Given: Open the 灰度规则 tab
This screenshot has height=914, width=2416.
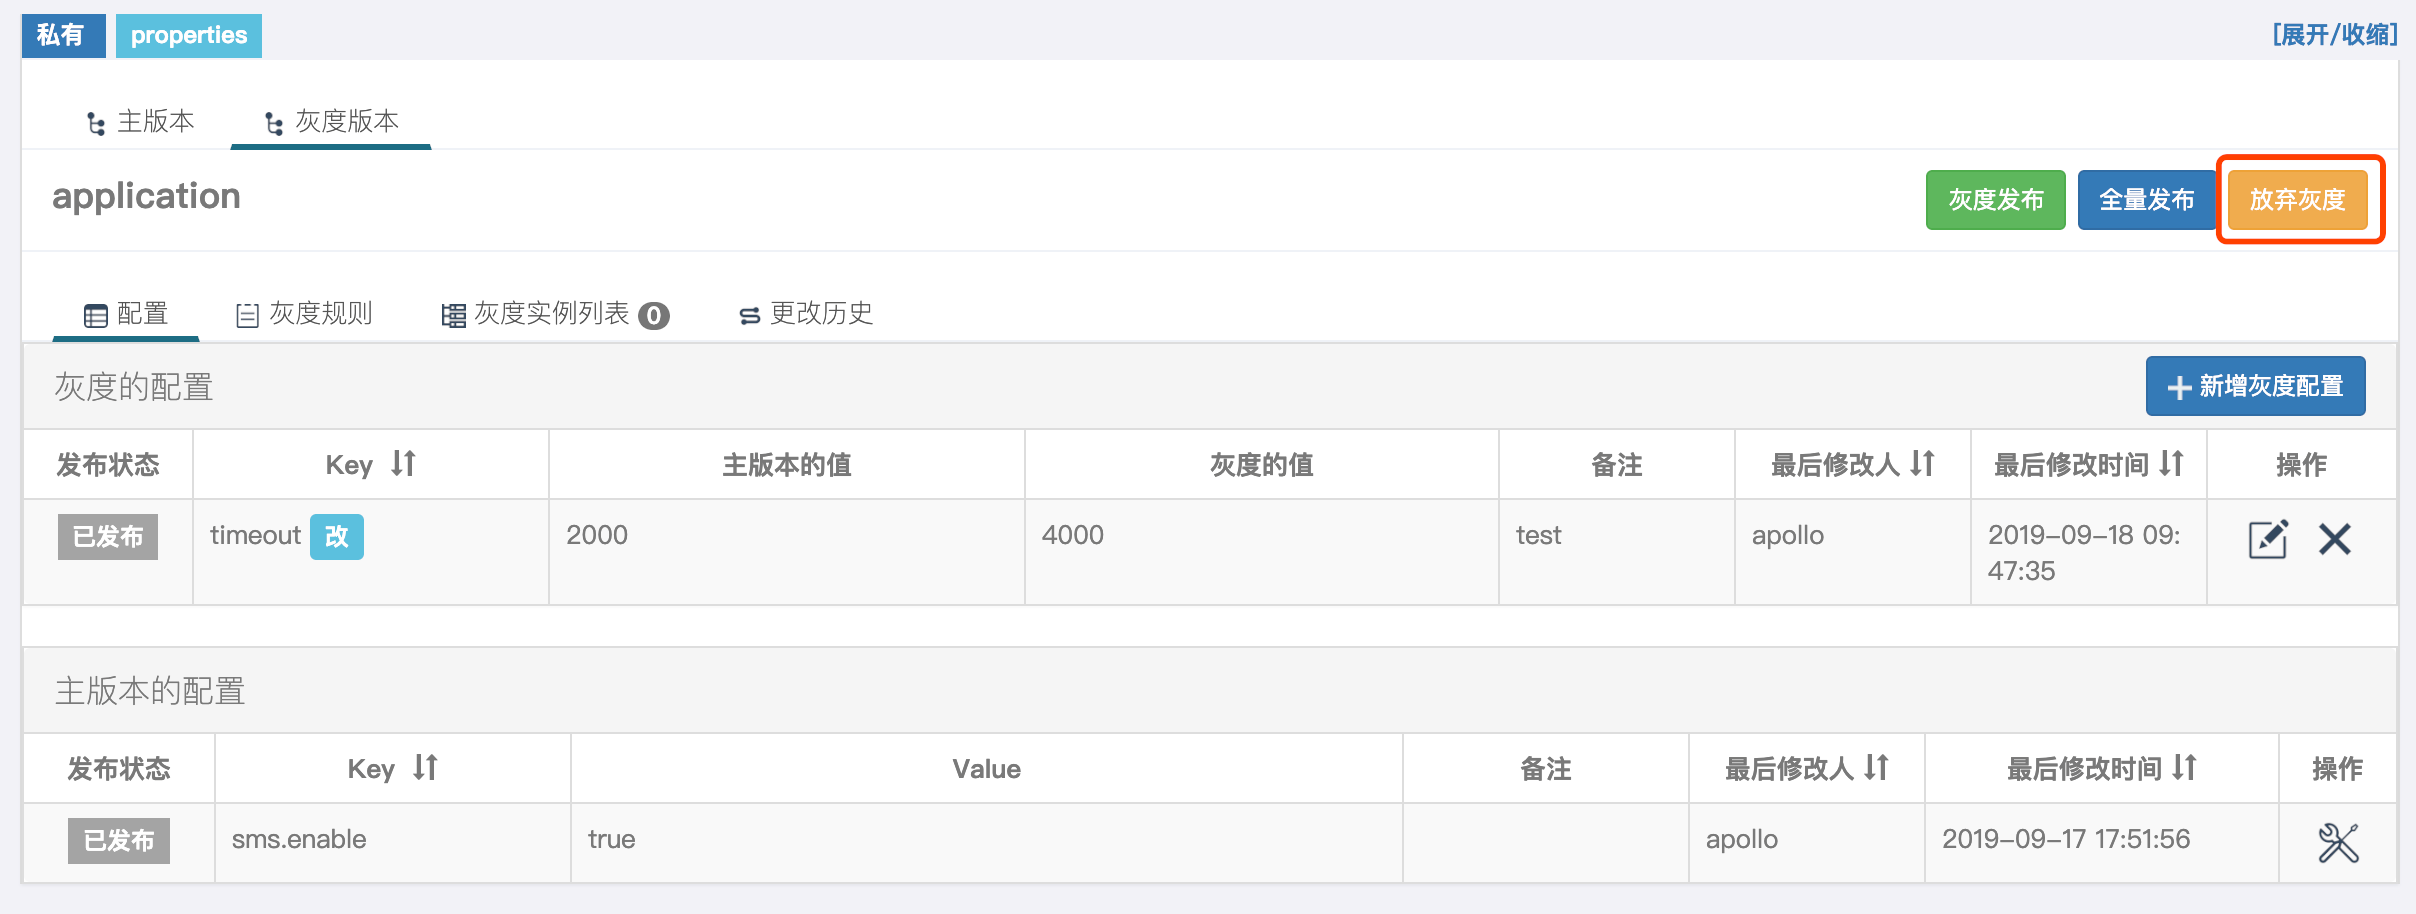Looking at the screenshot, I should click(x=304, y=314).
